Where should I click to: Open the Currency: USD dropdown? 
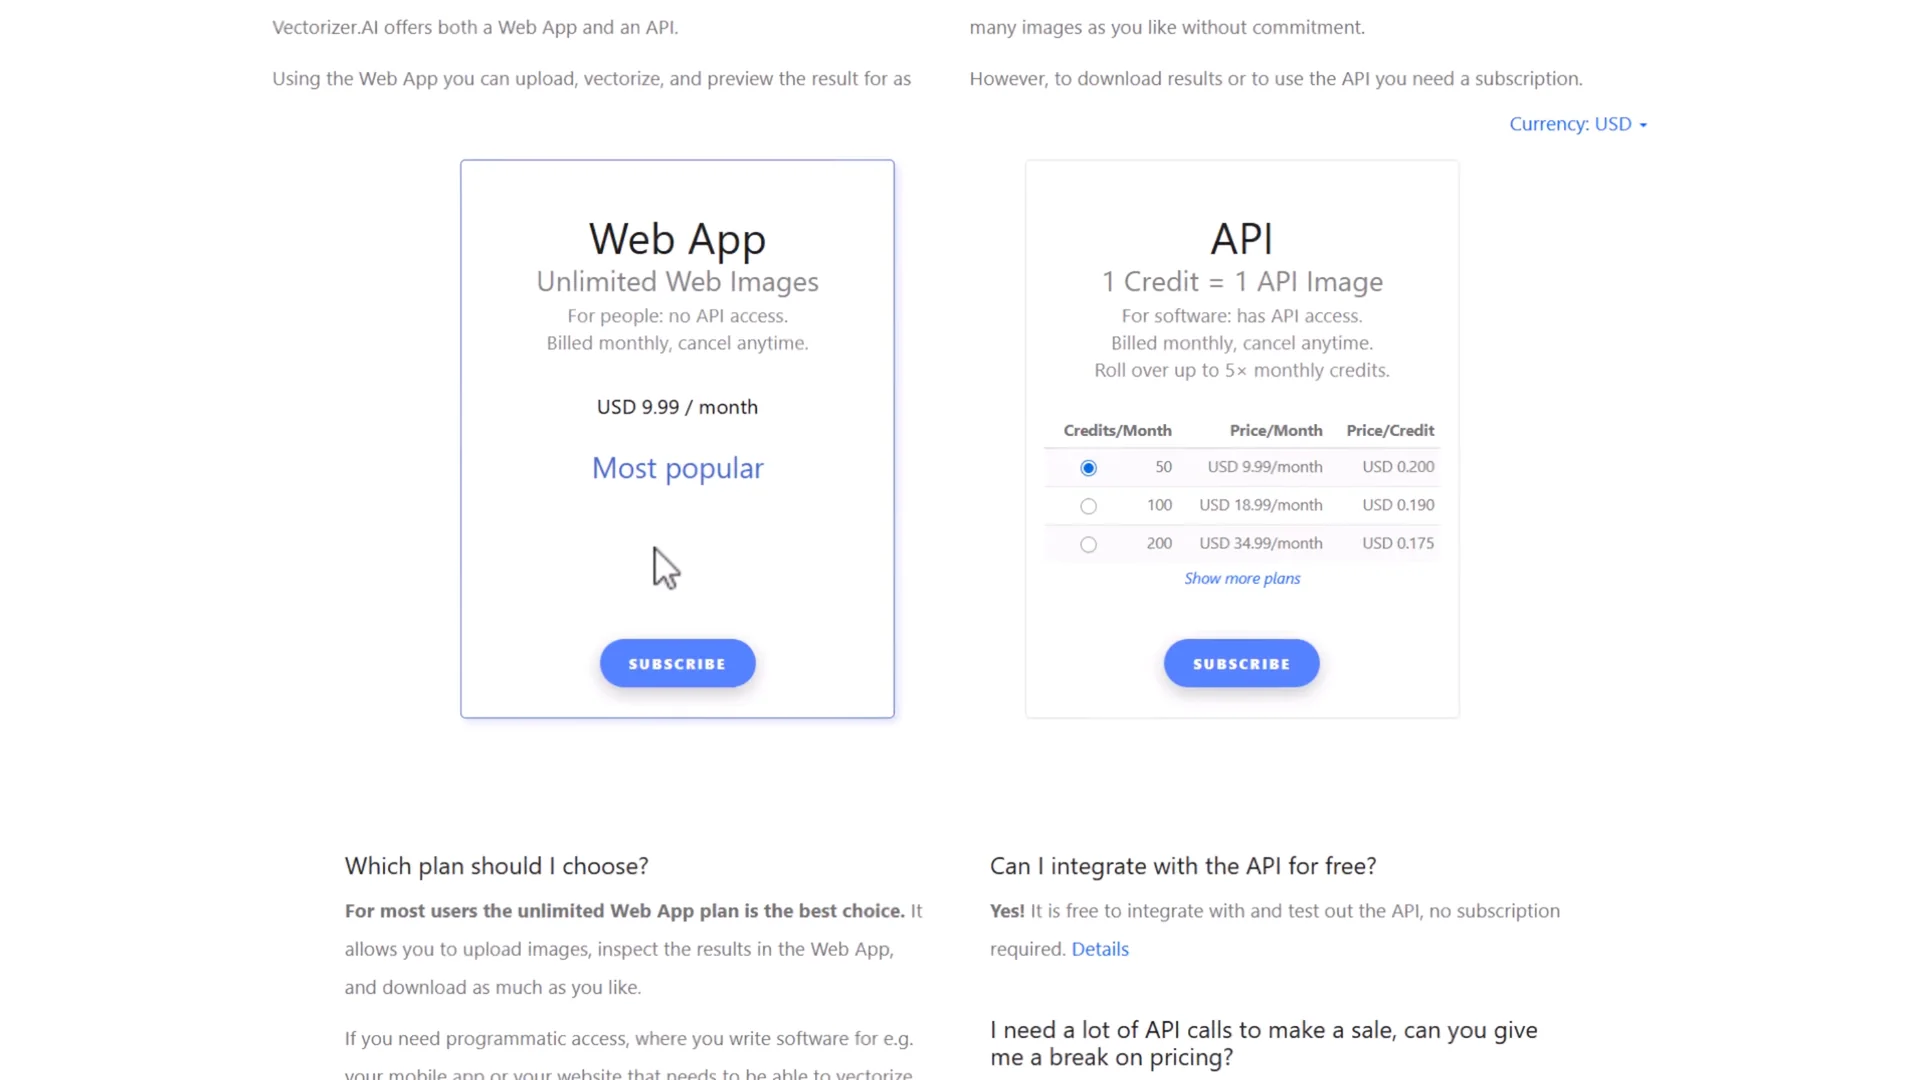1577,124
